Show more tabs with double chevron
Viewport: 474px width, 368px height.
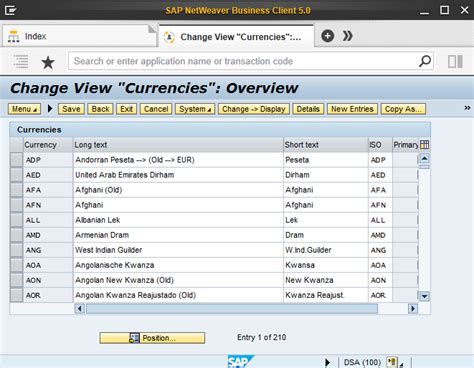click(348, 36)
